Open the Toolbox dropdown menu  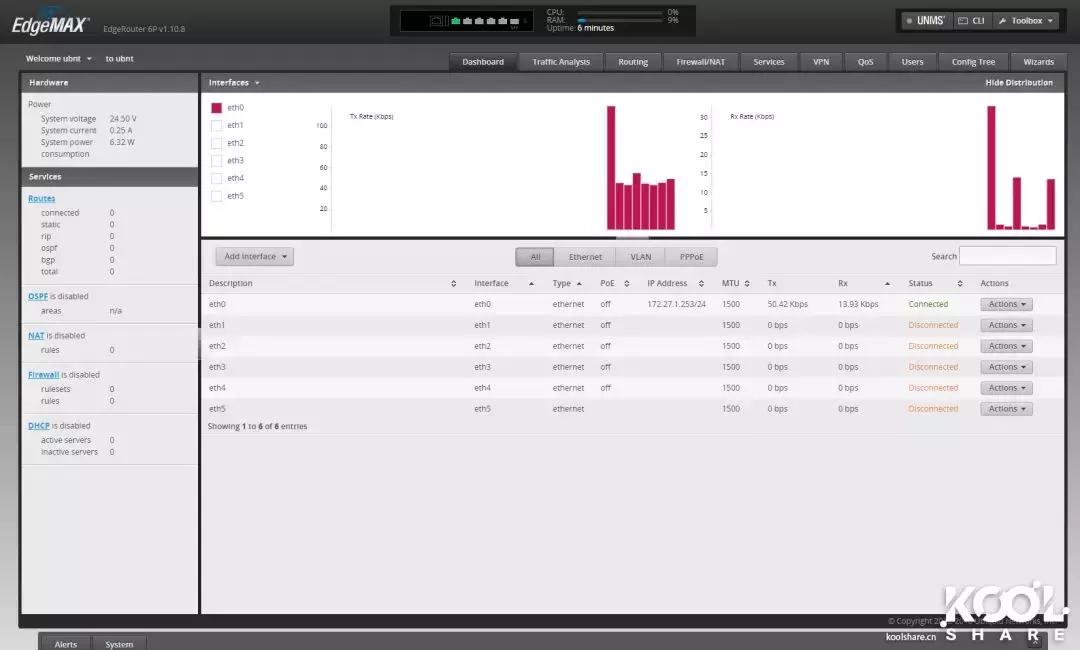pos(1026,21)
